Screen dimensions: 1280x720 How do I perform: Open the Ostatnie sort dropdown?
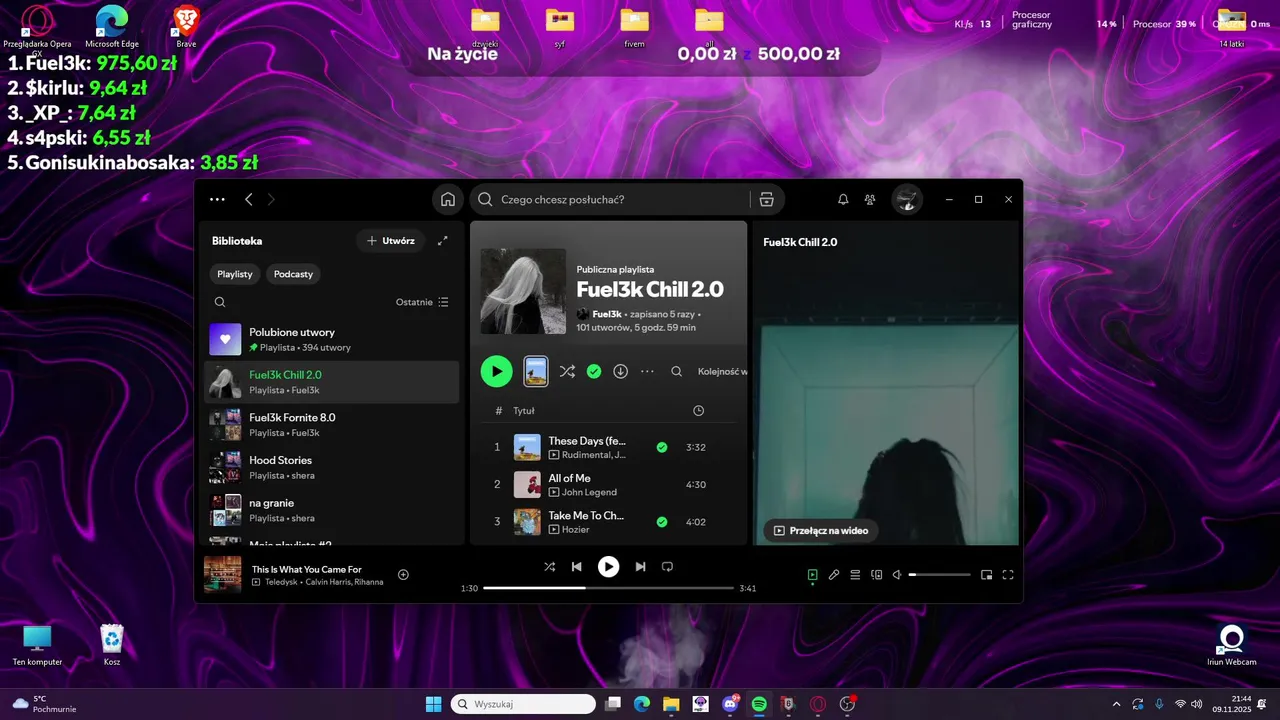pyautogui.click(x=422, y=302)
